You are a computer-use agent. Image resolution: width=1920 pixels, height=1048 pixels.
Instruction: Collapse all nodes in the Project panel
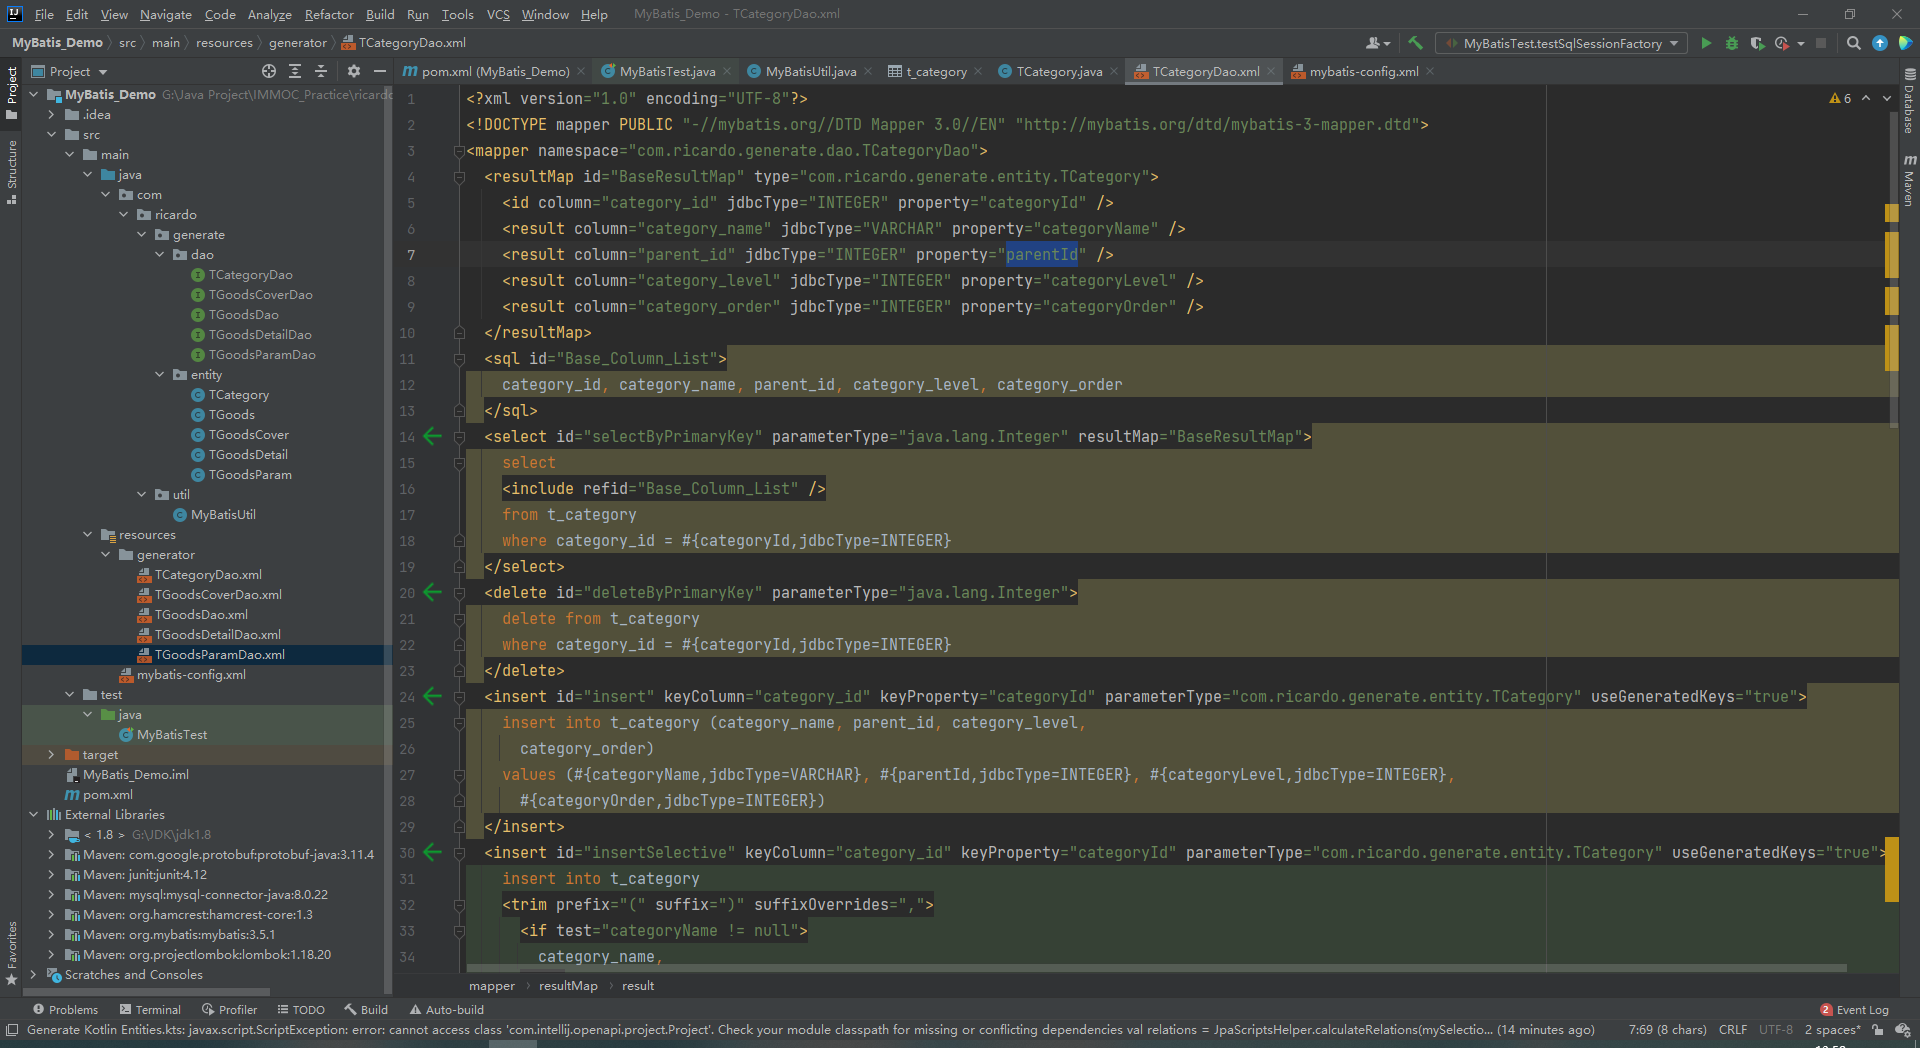pyautogui.click(x=321, y=71)
